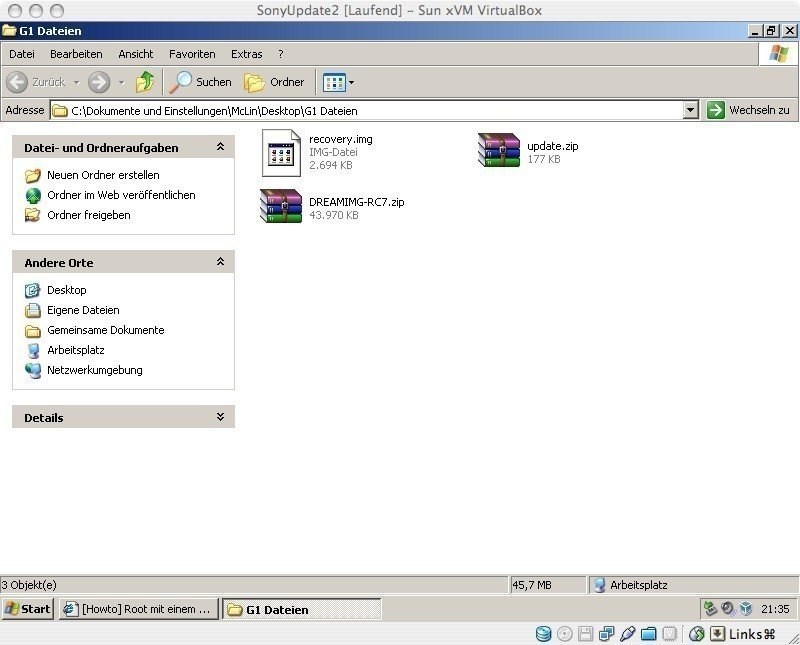Click the Zurück back arrow button

[17, 82]
